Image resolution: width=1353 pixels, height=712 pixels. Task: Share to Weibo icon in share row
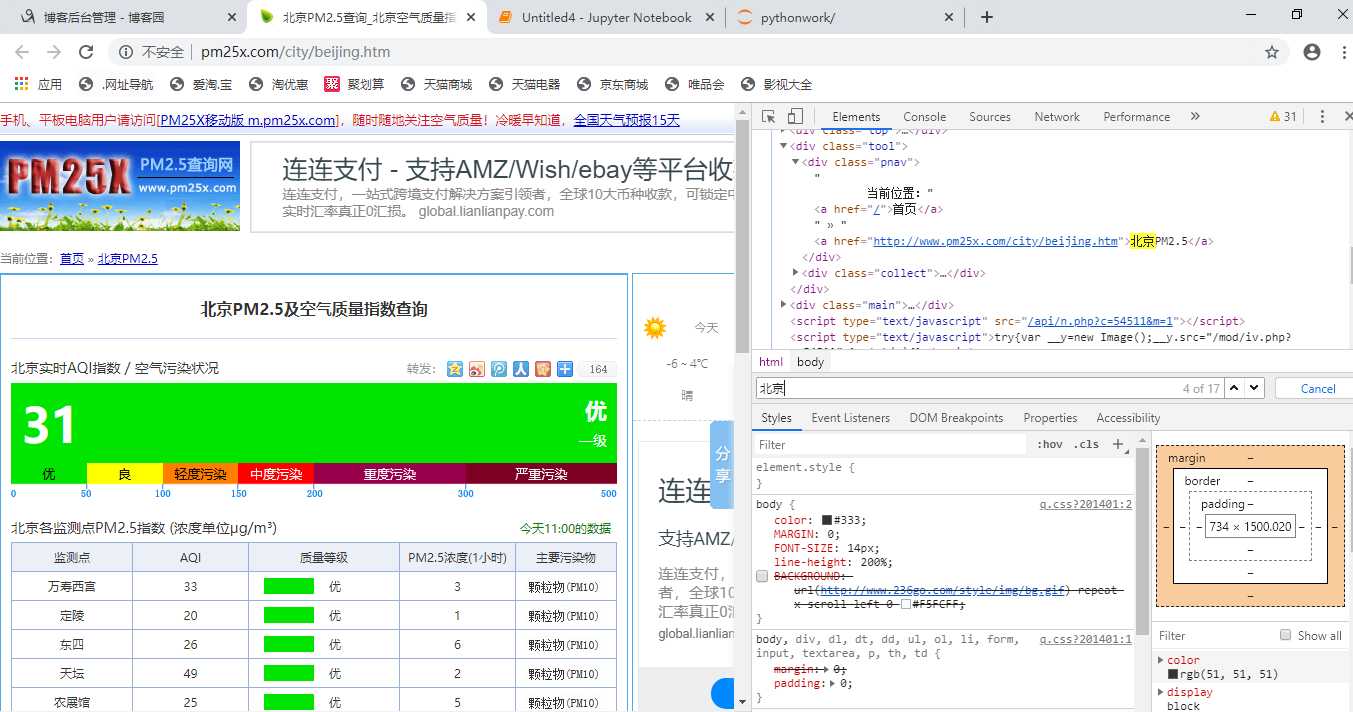click(x=477, y=369)
